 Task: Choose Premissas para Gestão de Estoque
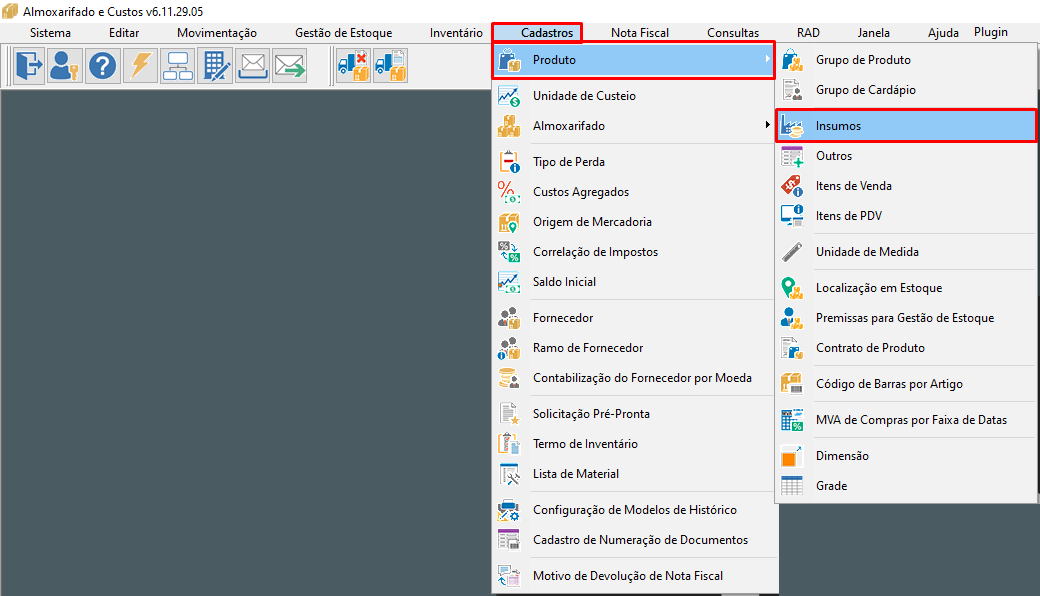(906, 318)
